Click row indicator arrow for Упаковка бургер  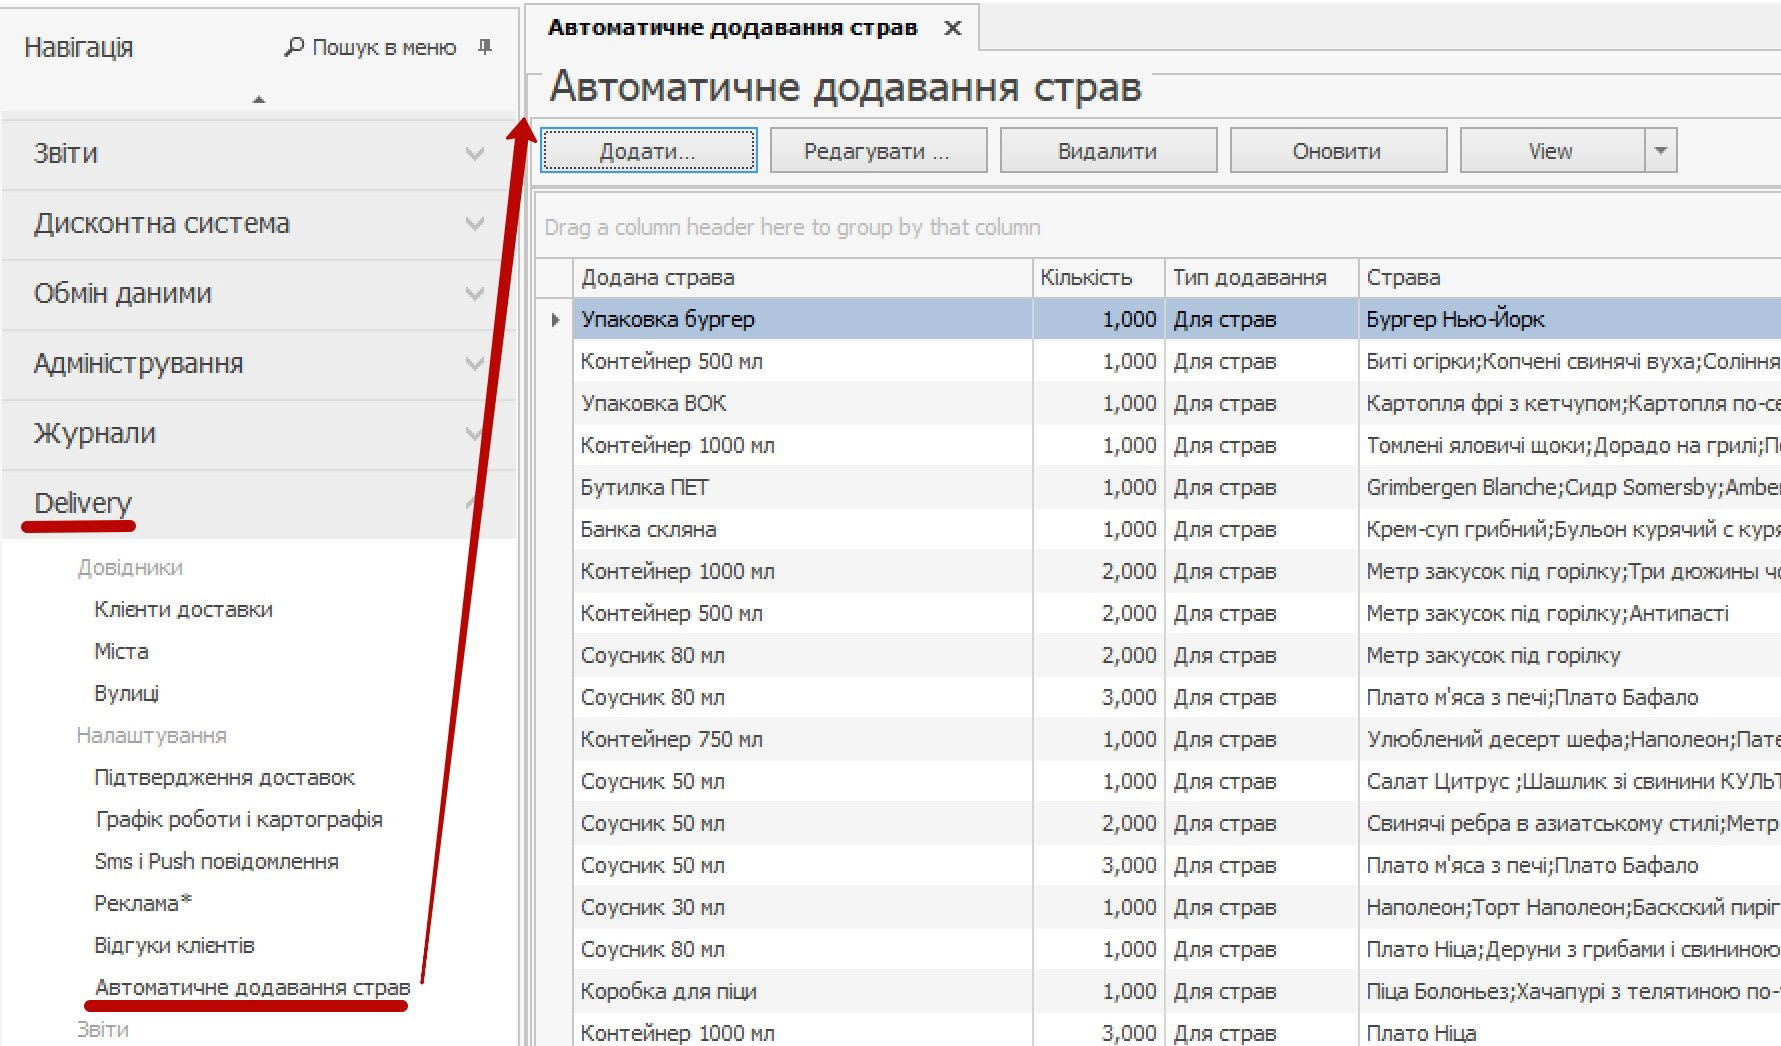point(555,320)
